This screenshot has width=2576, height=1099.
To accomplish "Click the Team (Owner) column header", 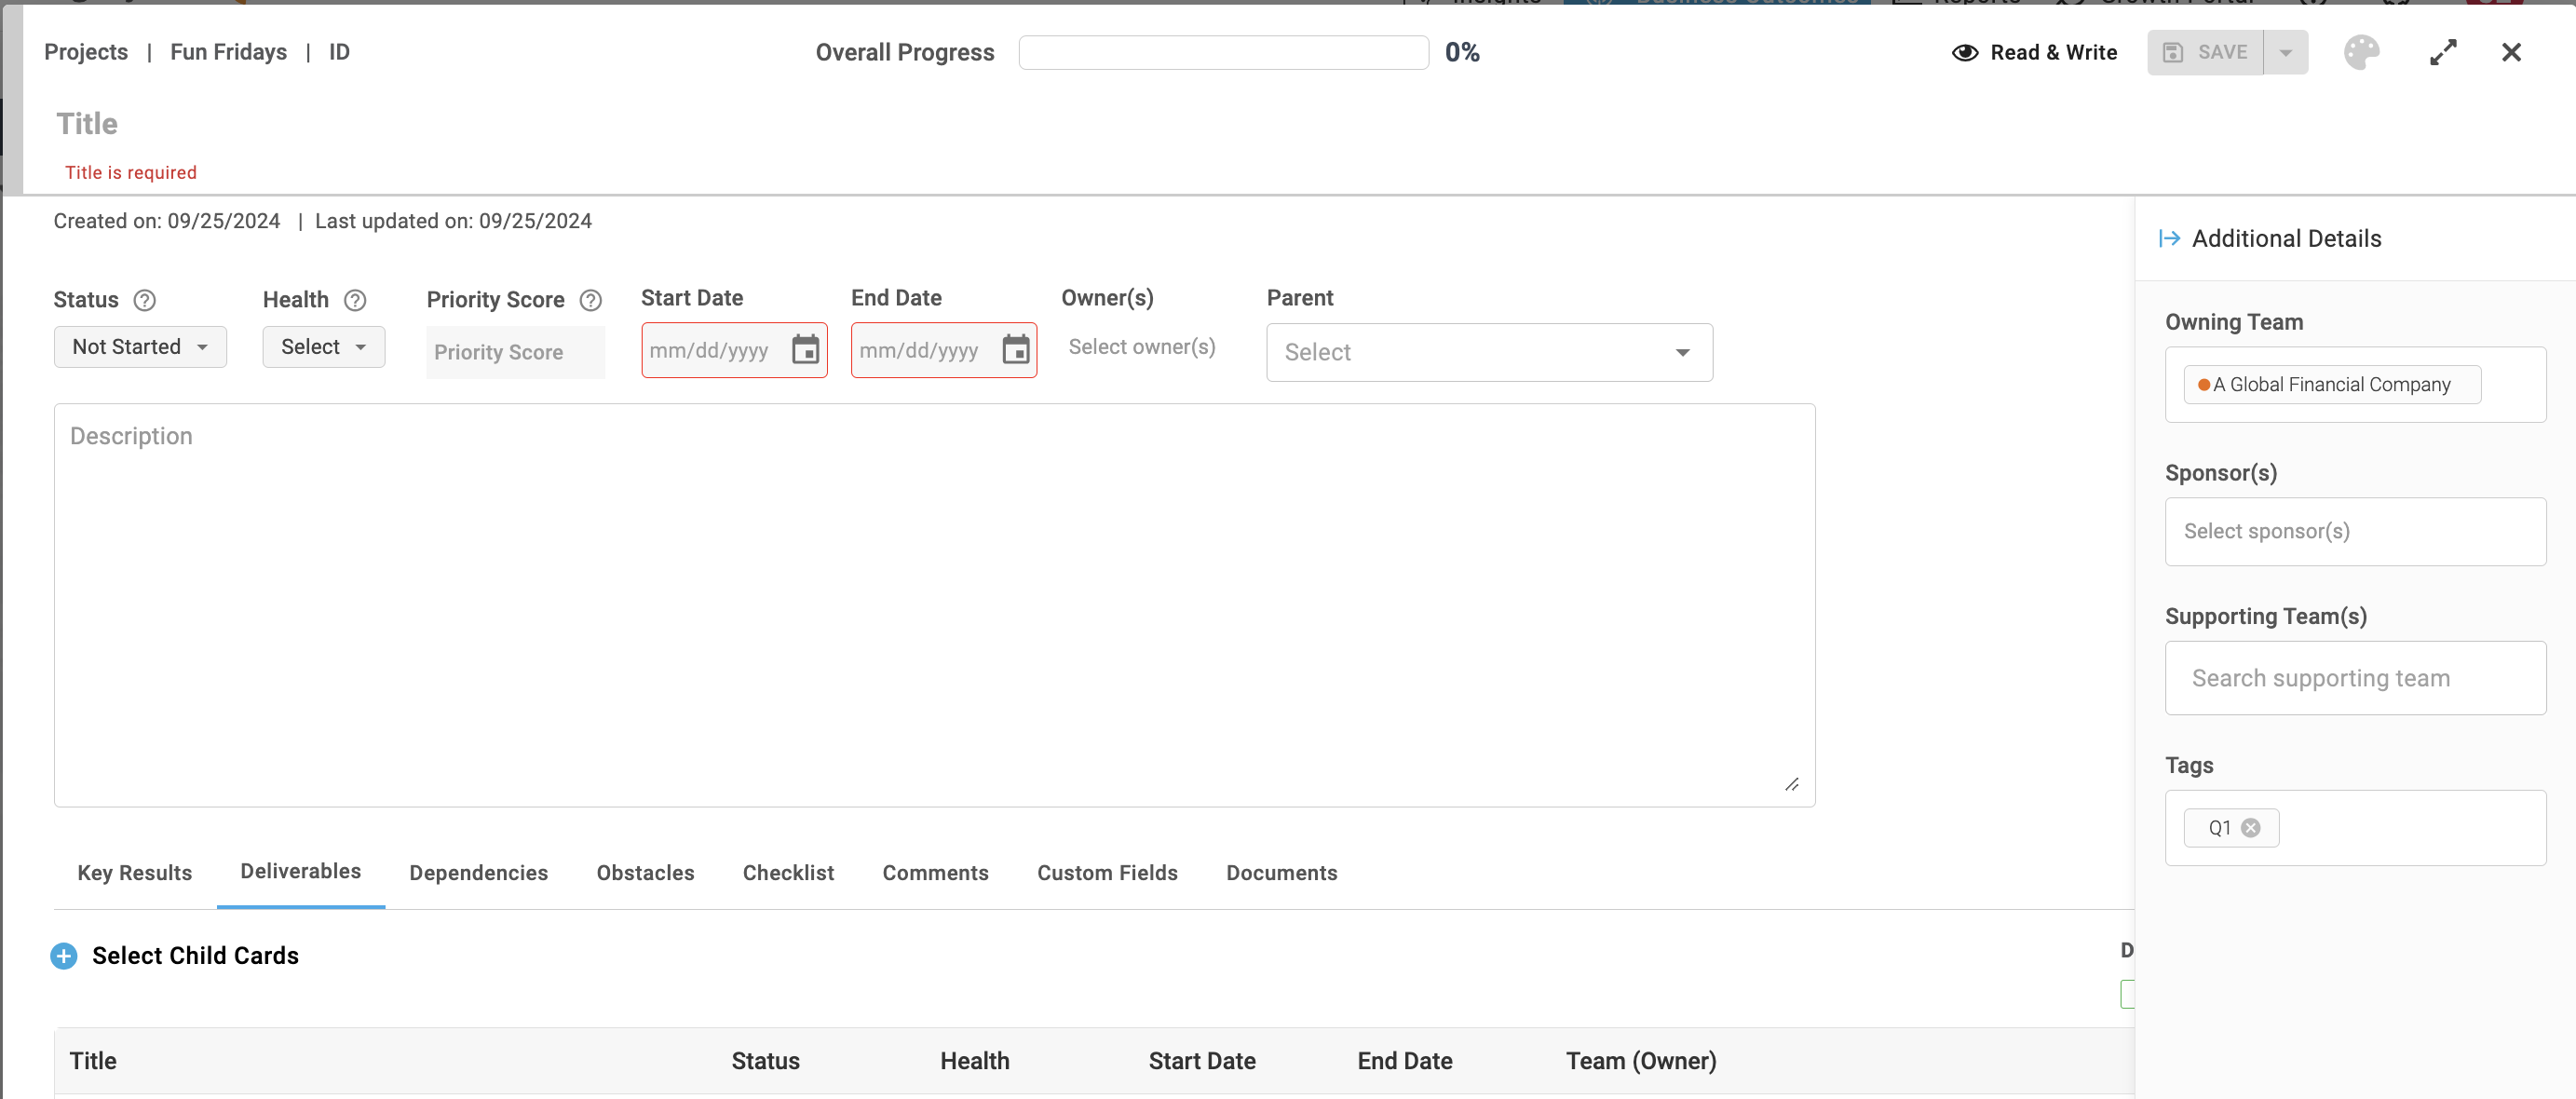I will tap(1641, 1060).
